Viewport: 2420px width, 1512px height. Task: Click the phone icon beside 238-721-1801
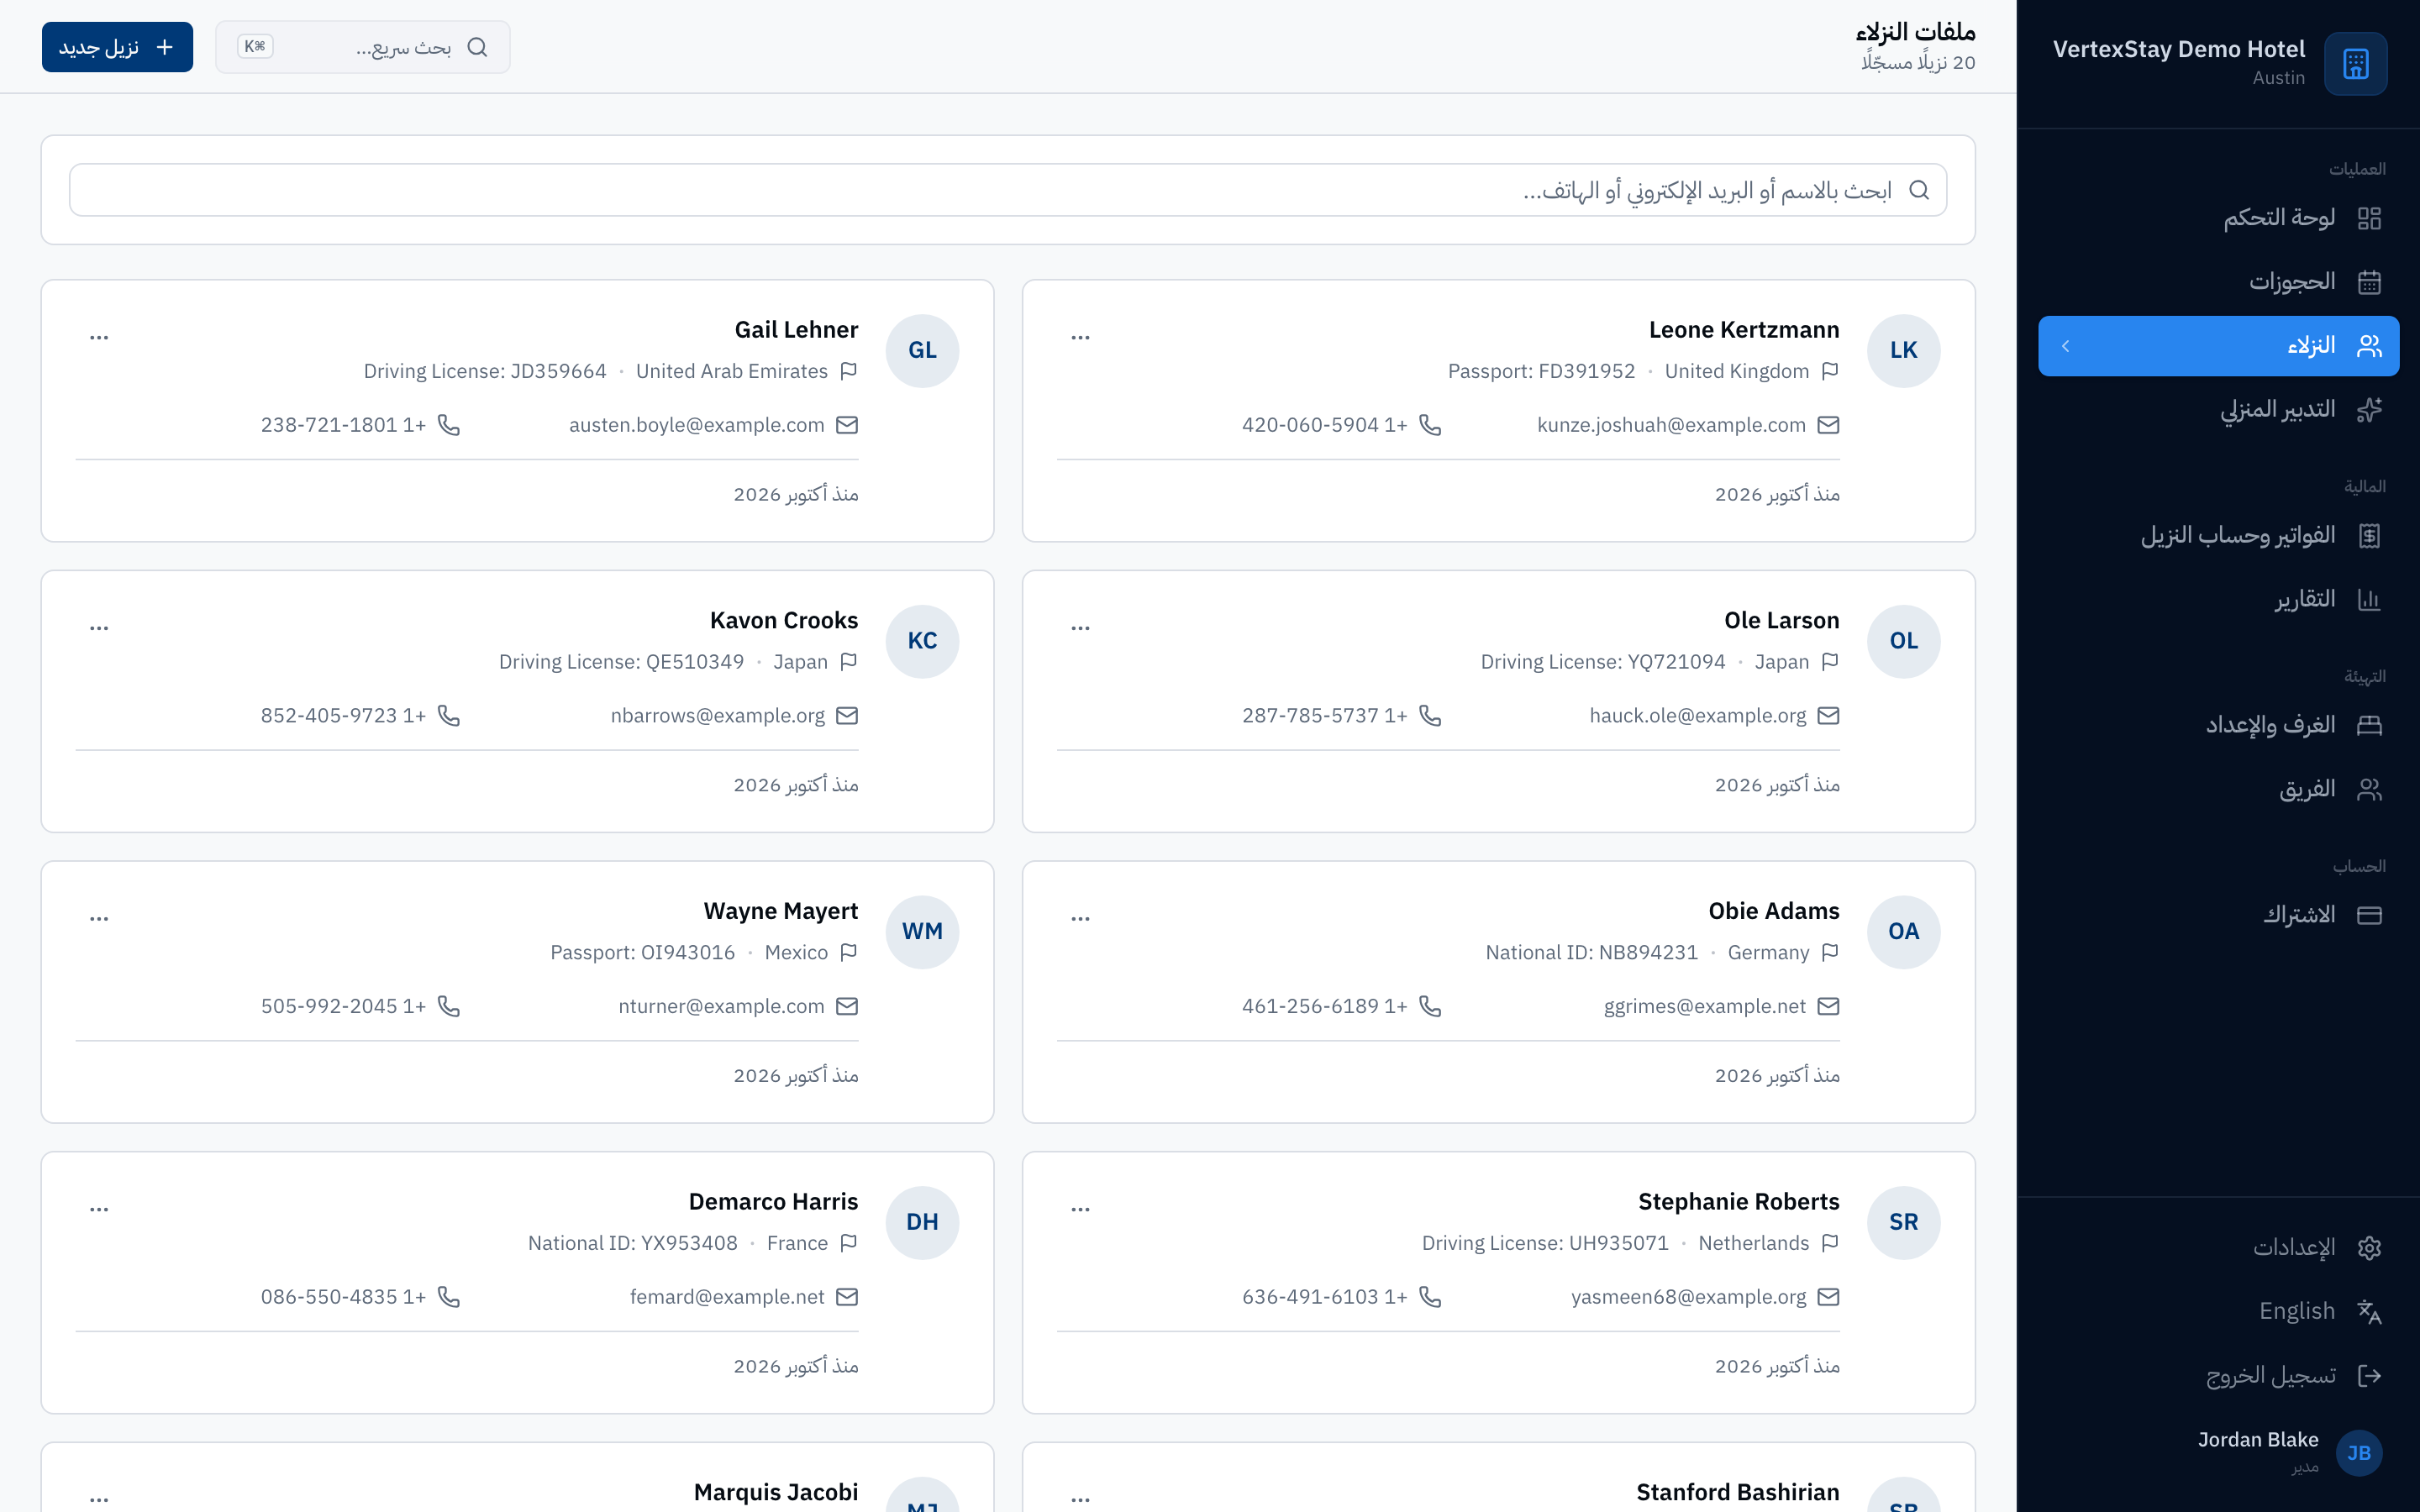[449, 425]
